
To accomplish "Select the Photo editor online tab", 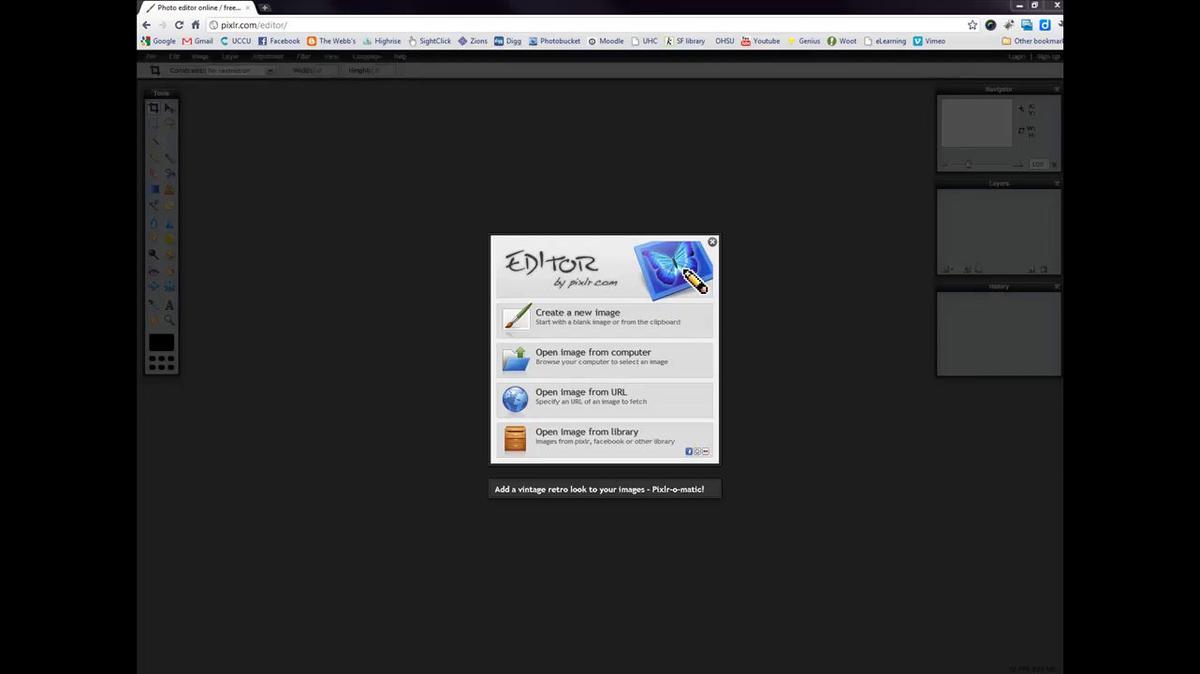I will click(x=198, y=7).
